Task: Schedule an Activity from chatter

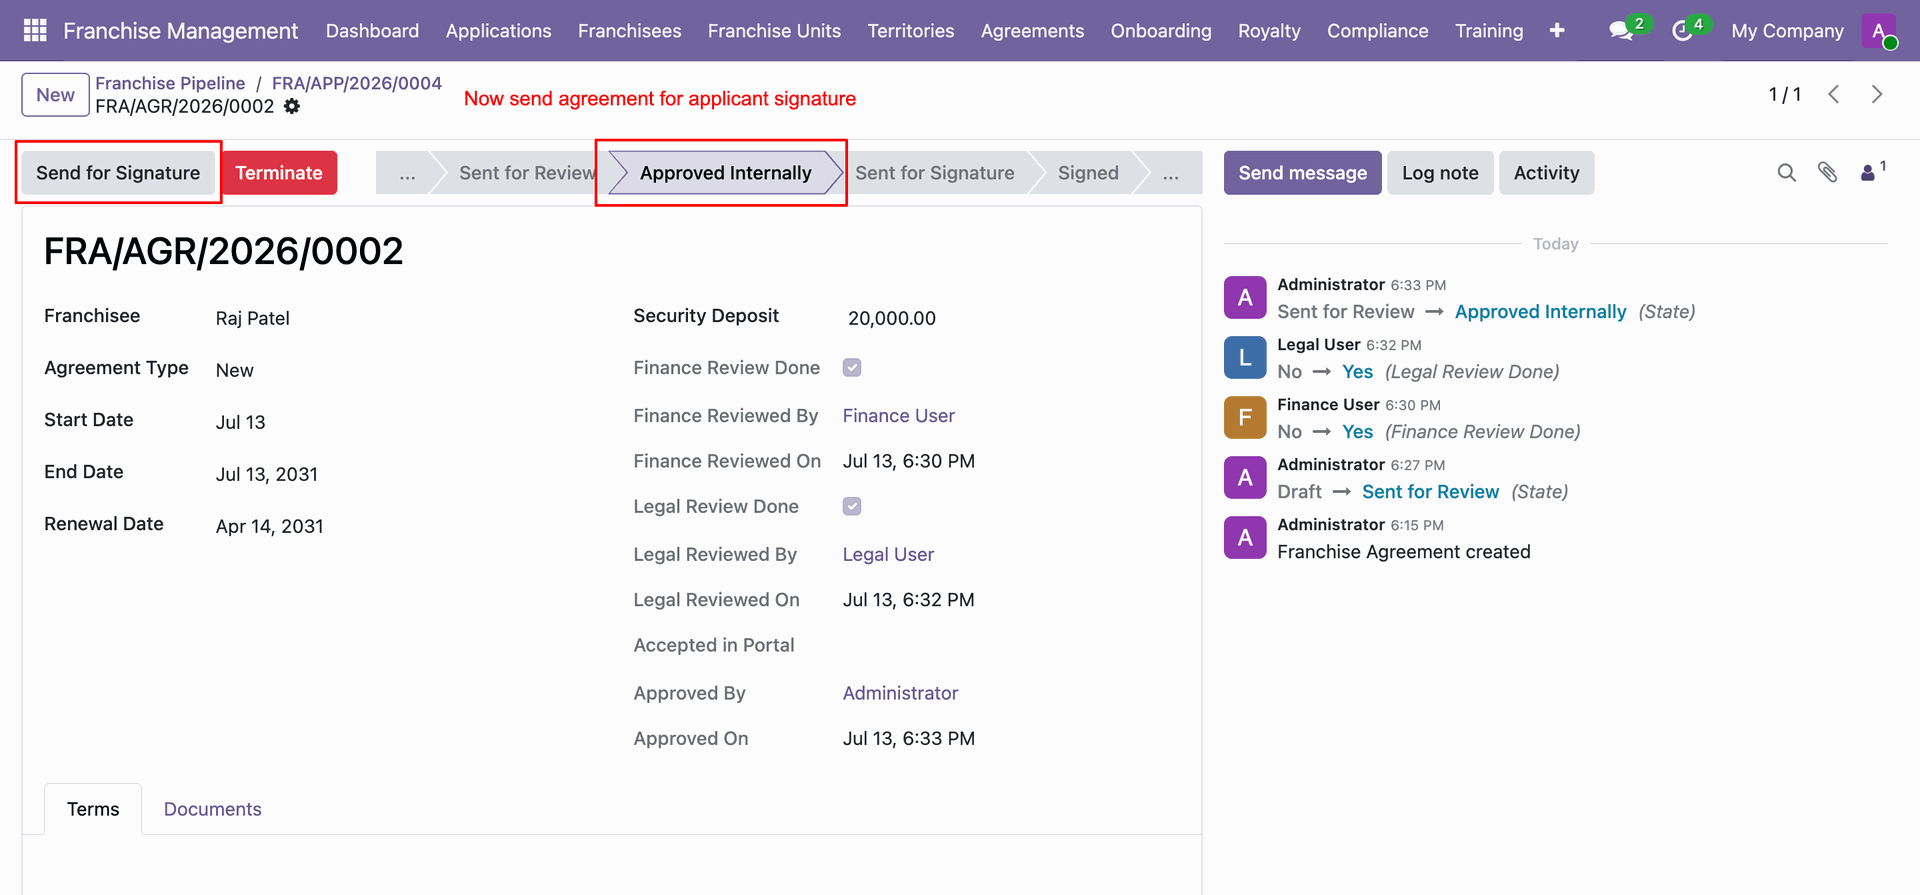Action: tap(1546, 173)
